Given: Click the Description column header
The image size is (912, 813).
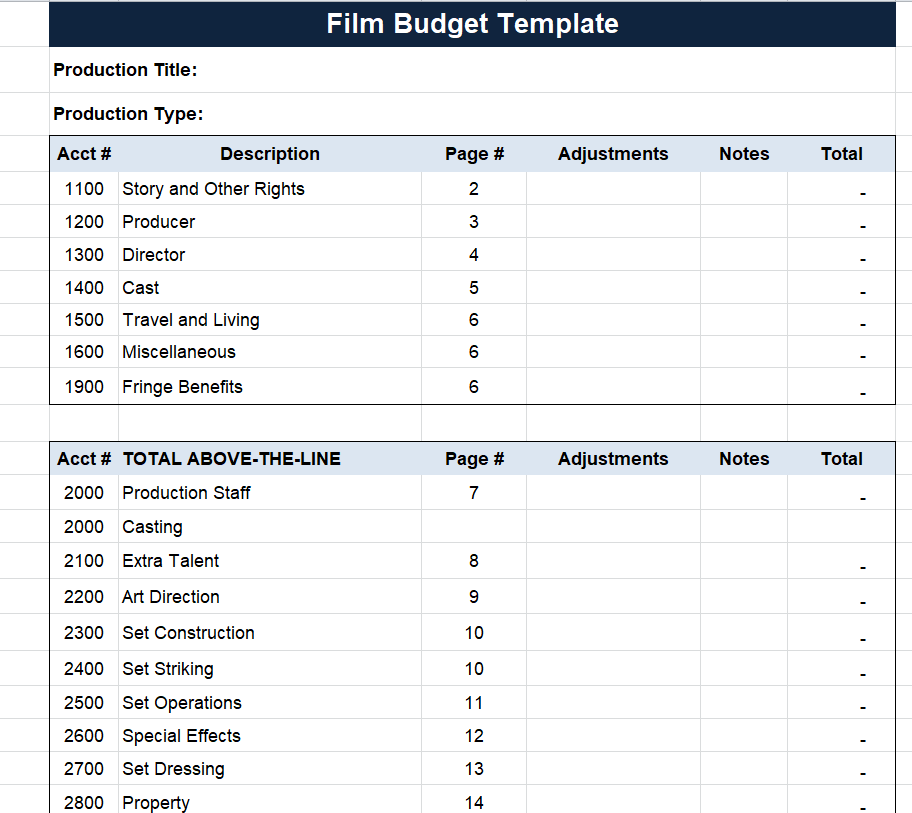Looking at the screenshot, I should tap(269, 154).
